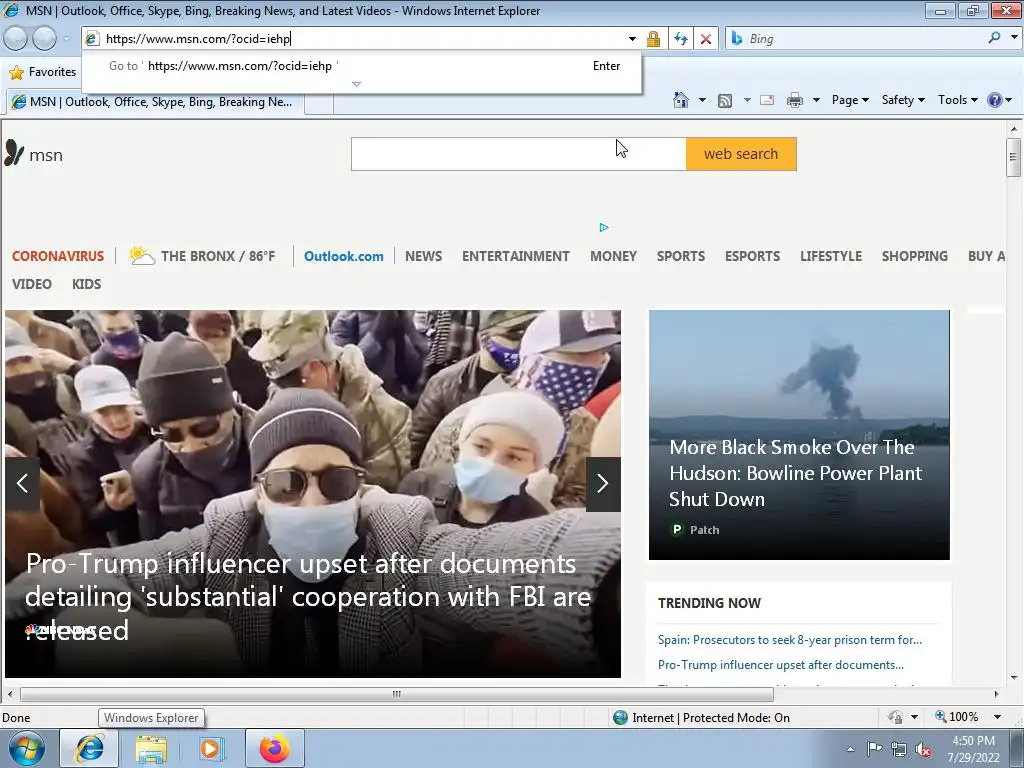
Task: Click the vertical scrollbar down arrow
Action: click(1014, 677)
